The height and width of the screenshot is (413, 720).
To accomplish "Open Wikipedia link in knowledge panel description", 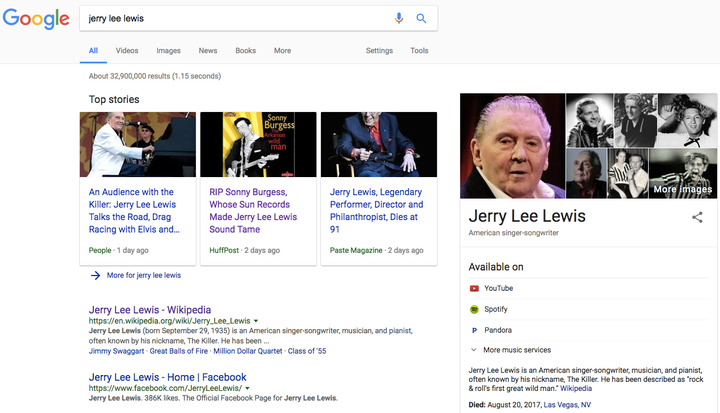I will (x=576, y=389).
